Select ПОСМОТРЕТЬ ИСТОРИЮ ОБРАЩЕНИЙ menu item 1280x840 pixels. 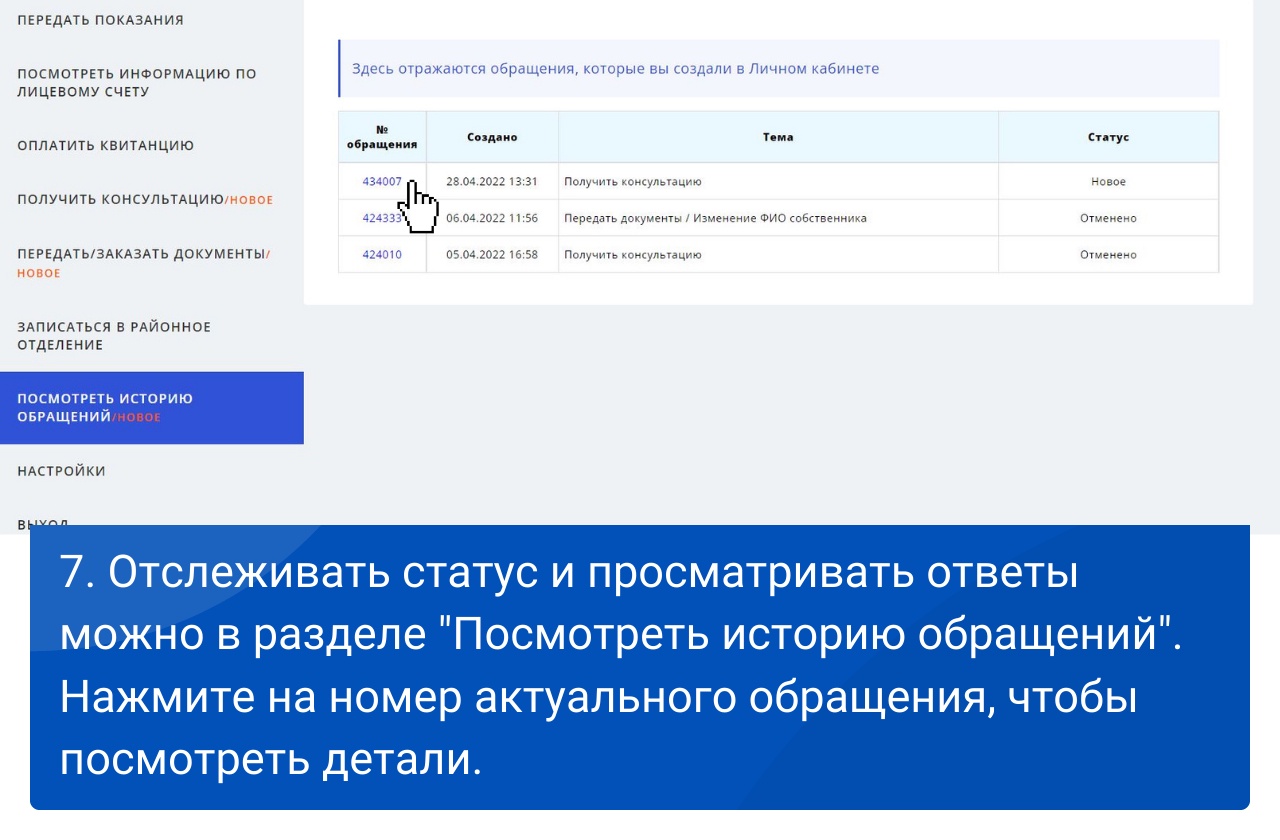click(152, 408)
